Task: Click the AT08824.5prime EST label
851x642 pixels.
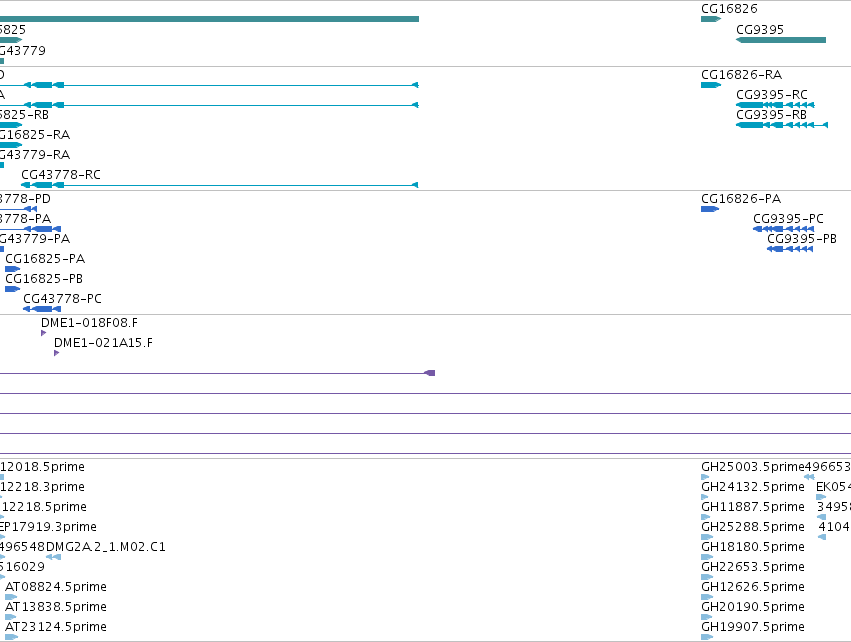Action: (56, 587)
